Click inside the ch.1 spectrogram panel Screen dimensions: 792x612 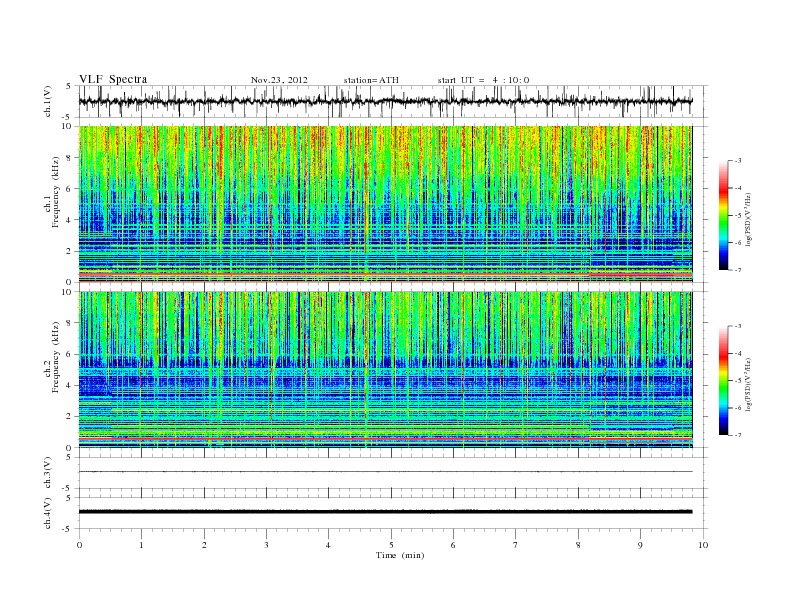pos(385,204)
